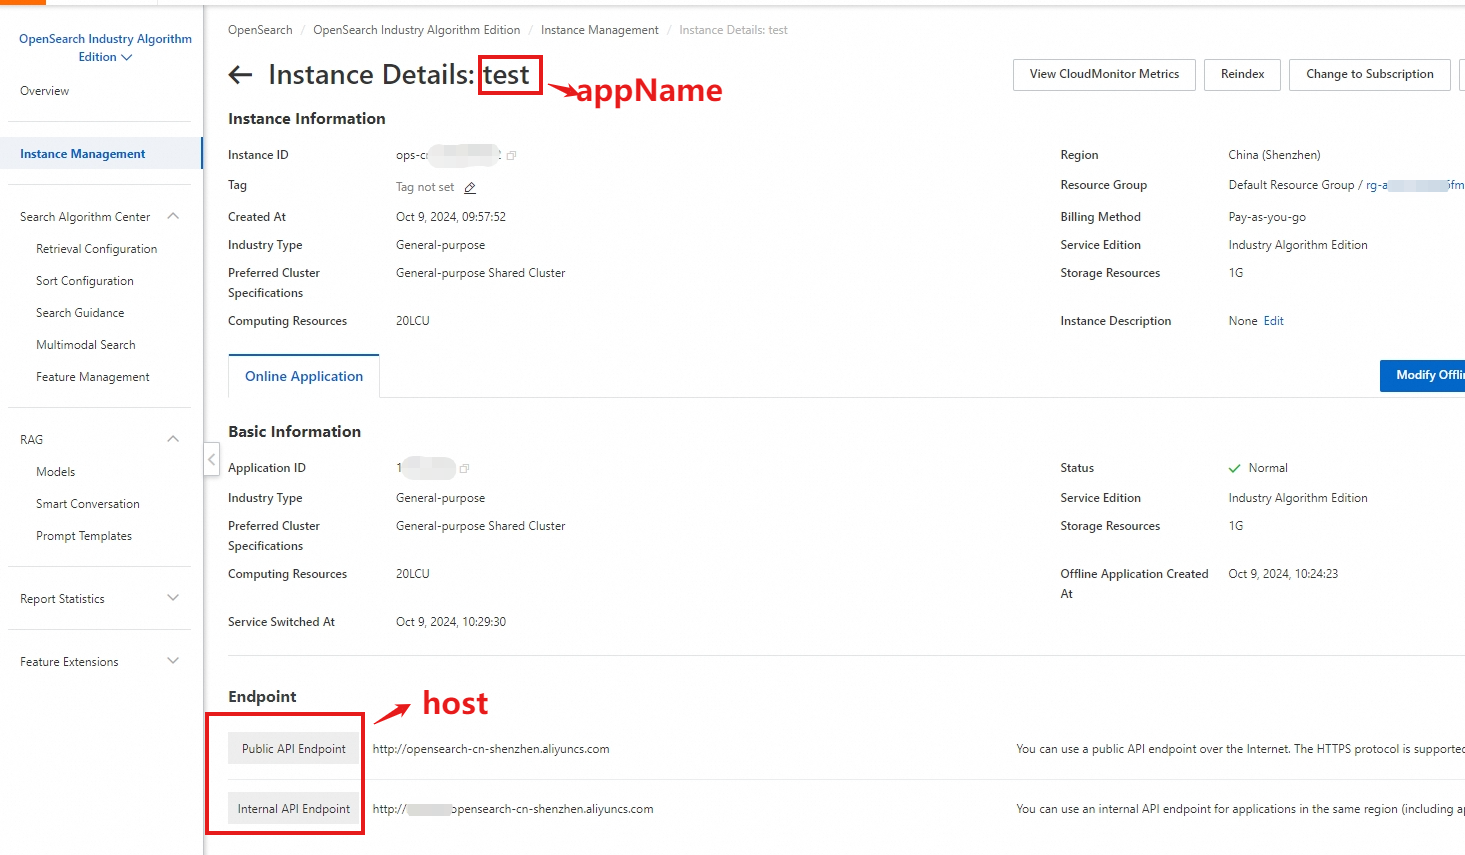Open Smart Conversation

88,504
